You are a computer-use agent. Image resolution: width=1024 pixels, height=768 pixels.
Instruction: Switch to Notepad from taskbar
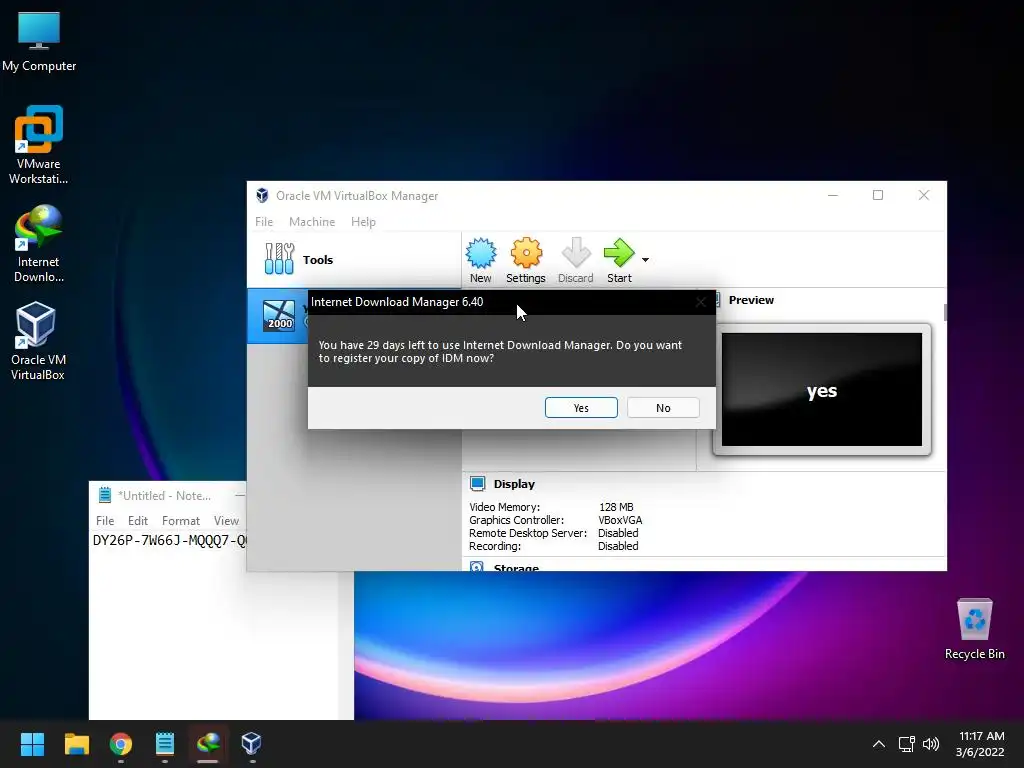[165, 744]
